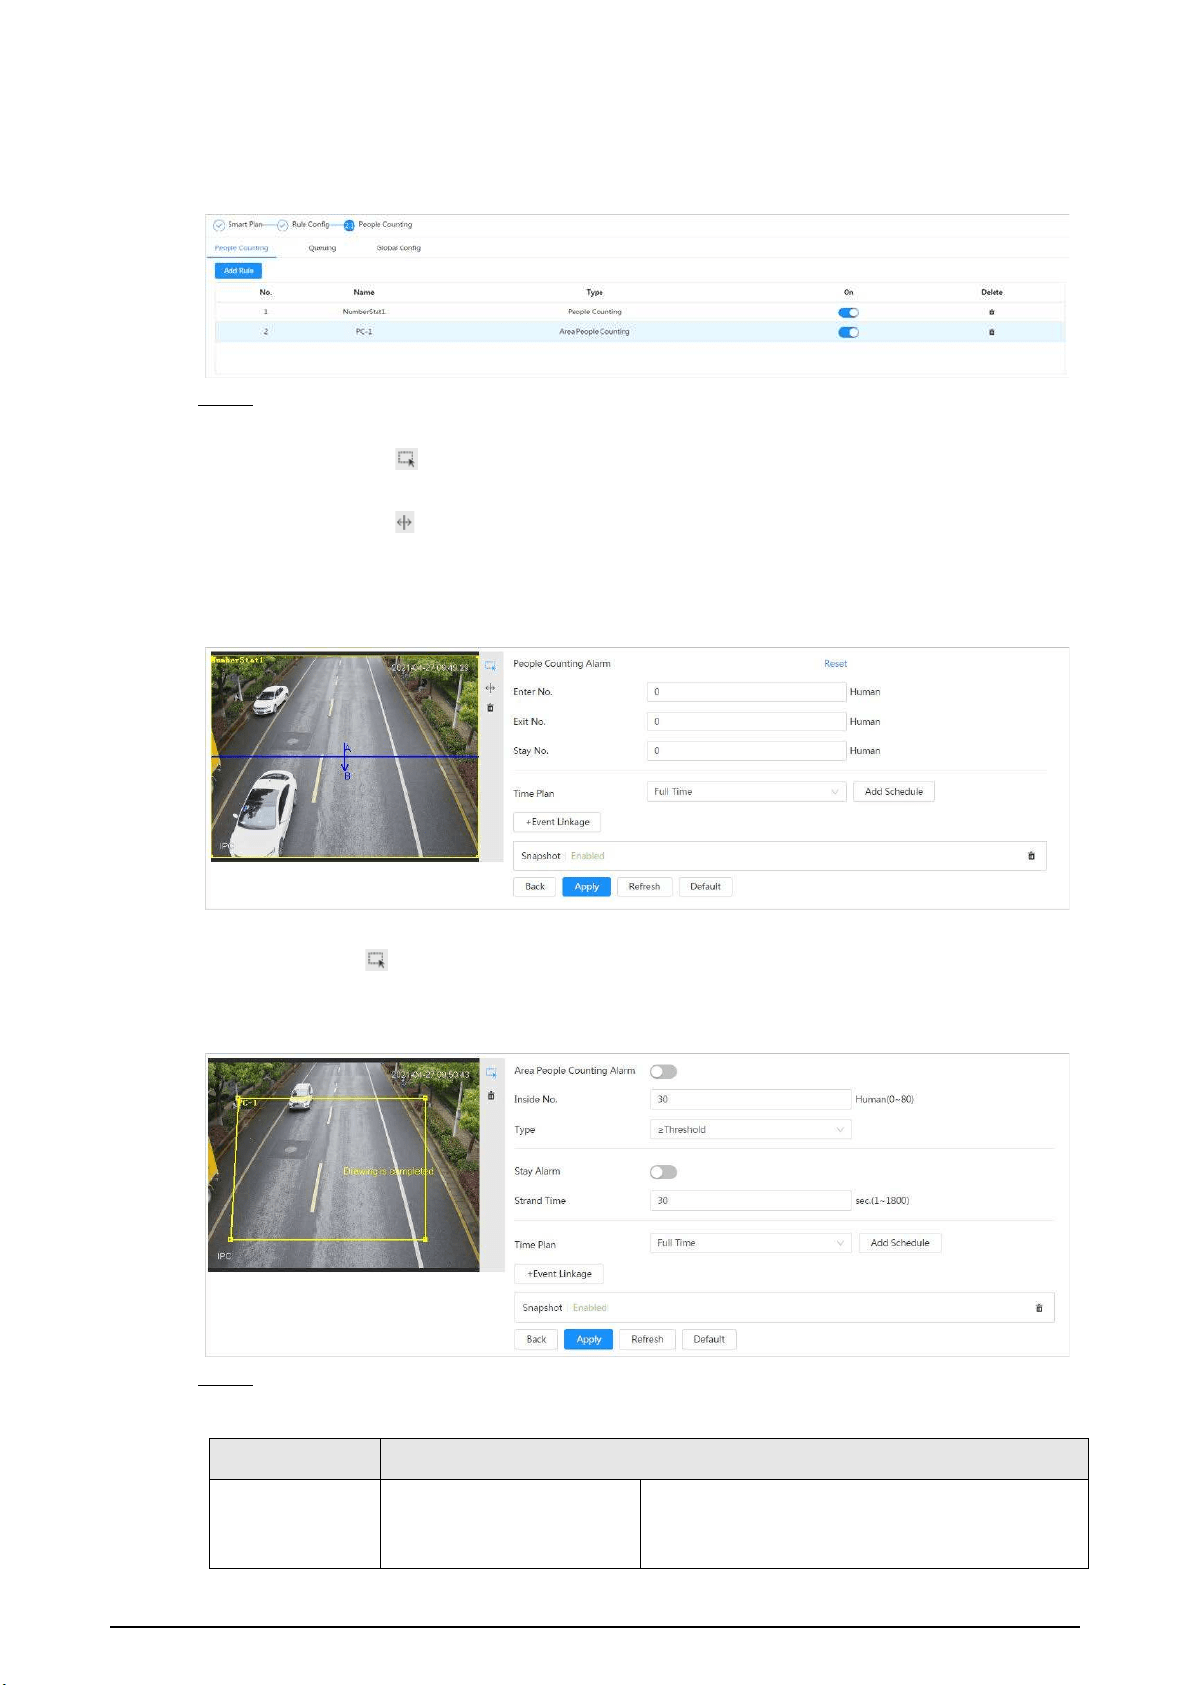The width and height of the screenshot is (1192, 1685).
Task: Click Add Schedule in People Counting Alarm panel
Action: click(x=894, y=792)
